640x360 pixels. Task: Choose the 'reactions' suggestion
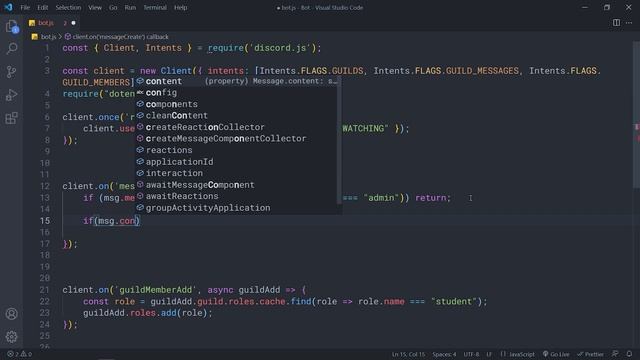238,150
